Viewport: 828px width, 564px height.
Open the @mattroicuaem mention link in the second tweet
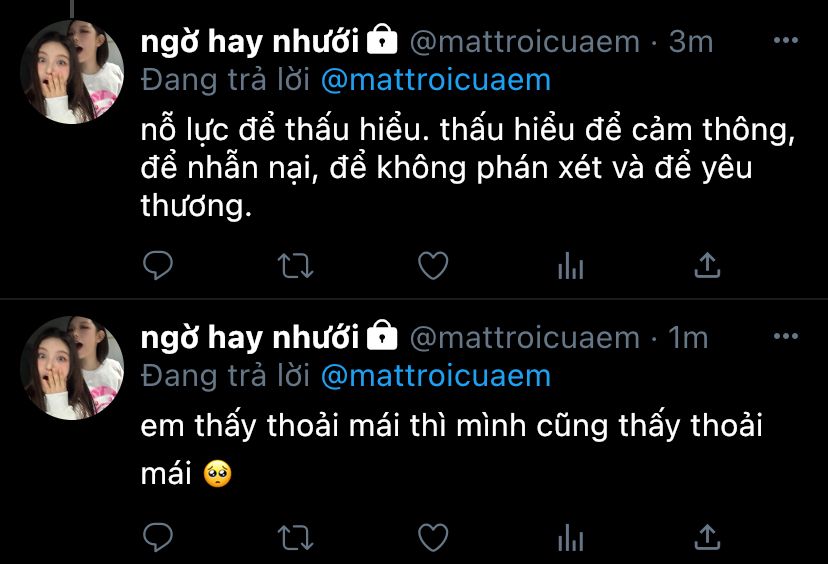click(x=436, y=376)
